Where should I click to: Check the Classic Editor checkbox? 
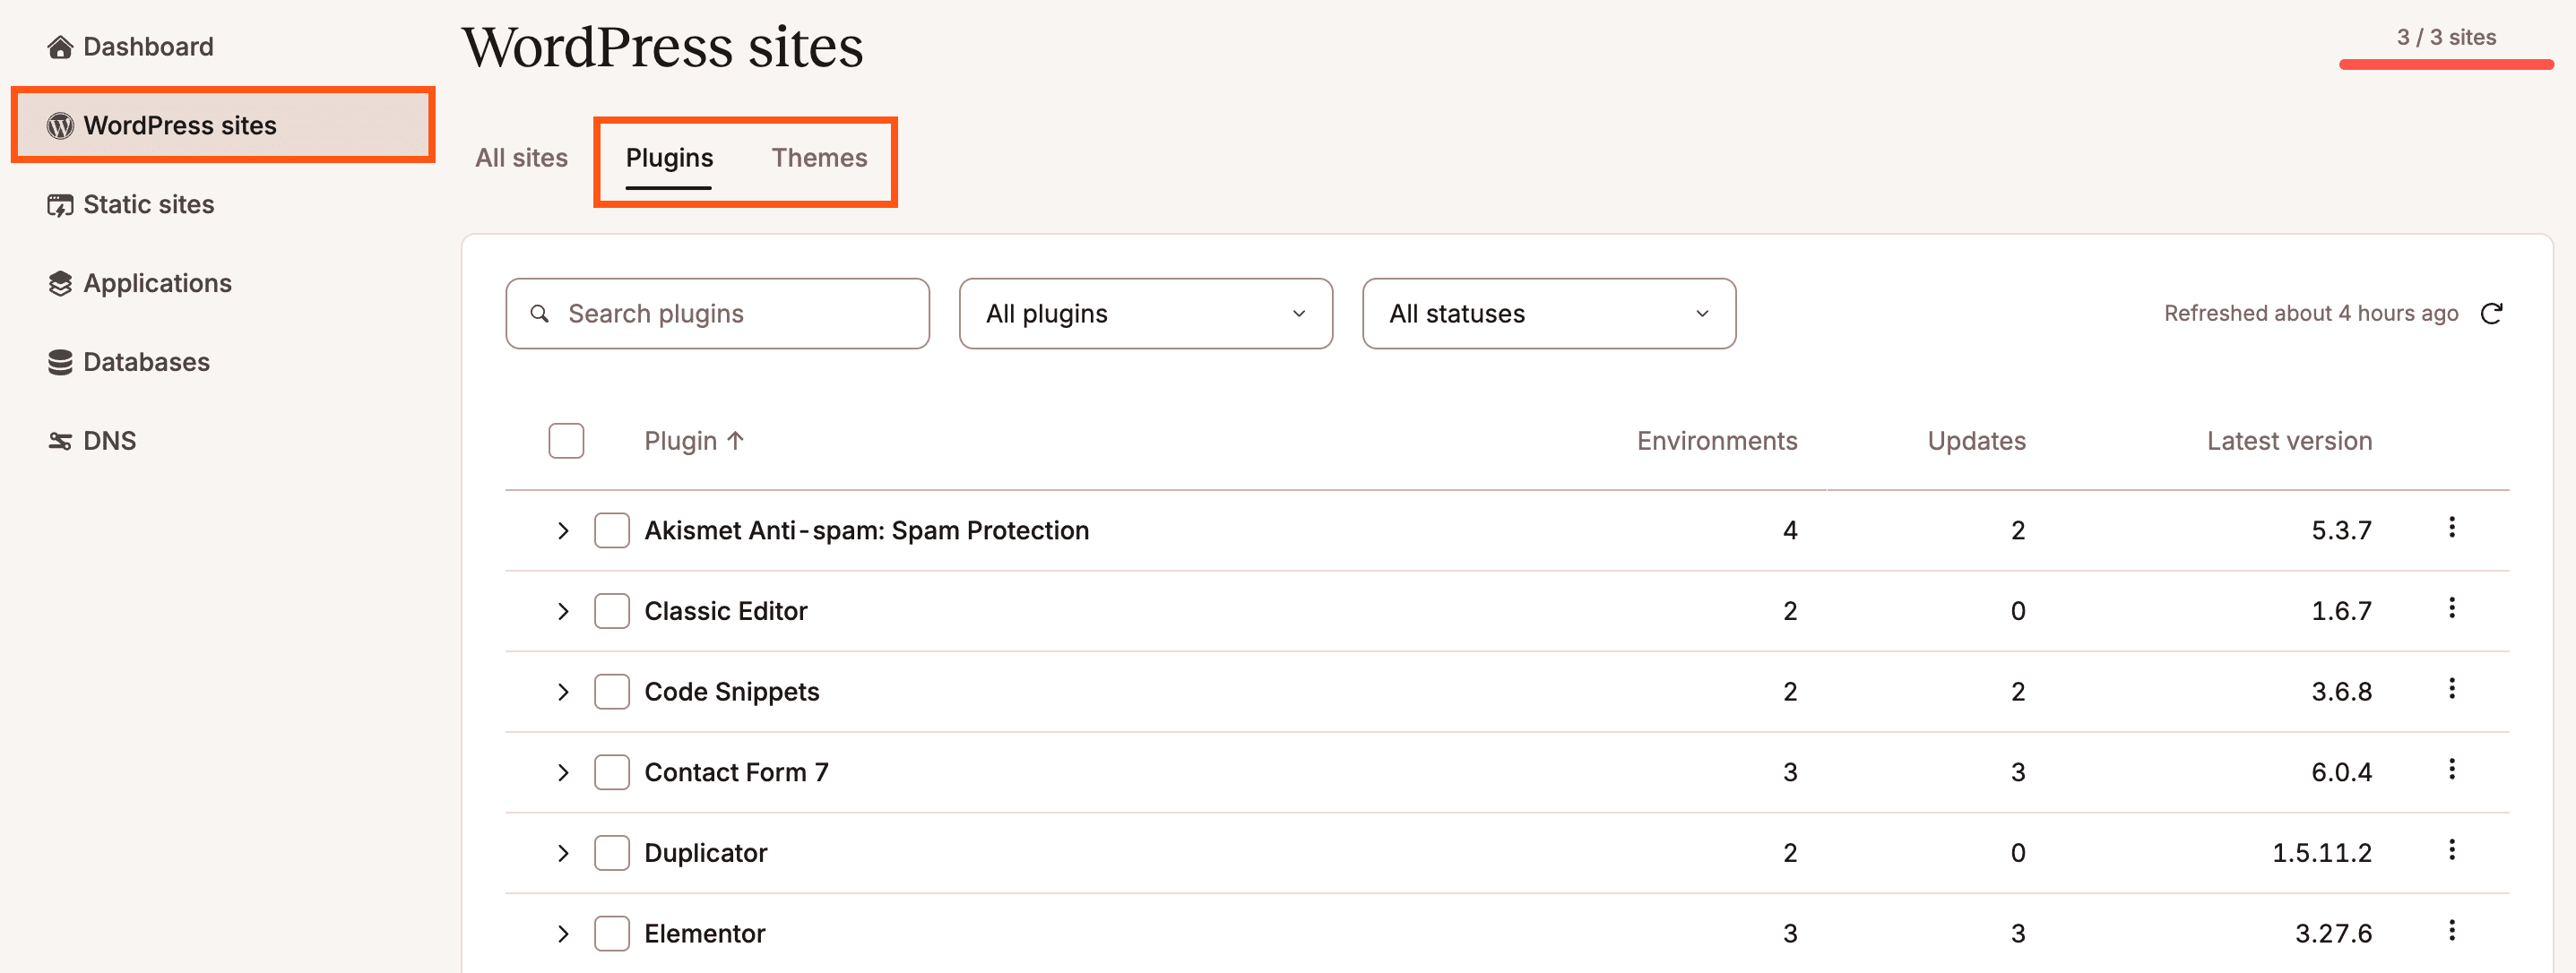click(x=611, y=611)
